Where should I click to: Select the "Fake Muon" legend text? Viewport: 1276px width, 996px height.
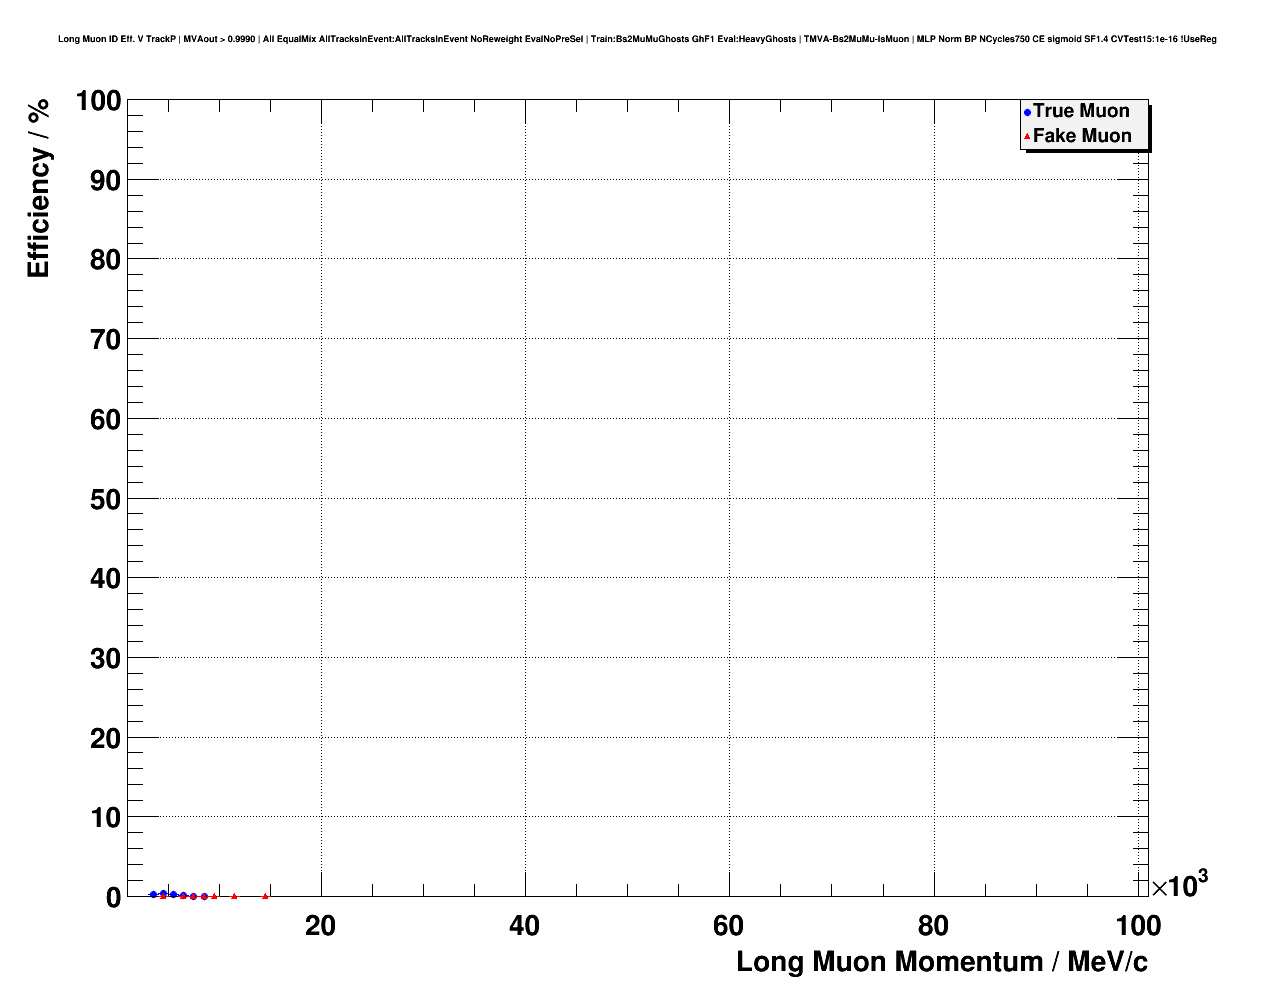[x=1082, y=136]
